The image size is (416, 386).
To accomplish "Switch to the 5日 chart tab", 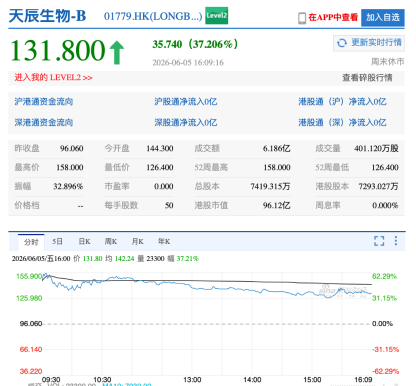I will [57, 241].
